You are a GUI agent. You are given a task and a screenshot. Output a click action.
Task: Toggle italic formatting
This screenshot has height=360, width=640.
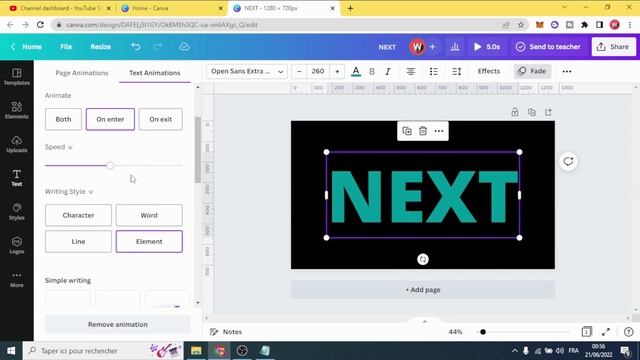[x=388, y=71]
